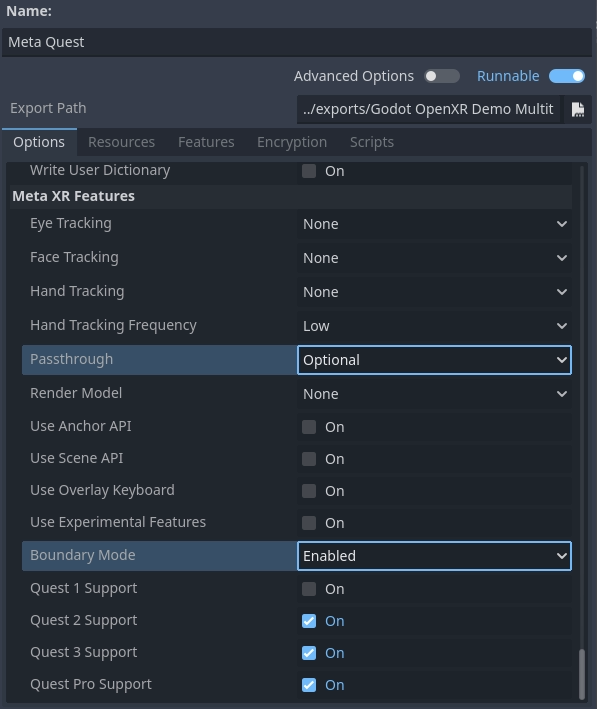Turn off the Runnable switch

click(x=567, y=76)
